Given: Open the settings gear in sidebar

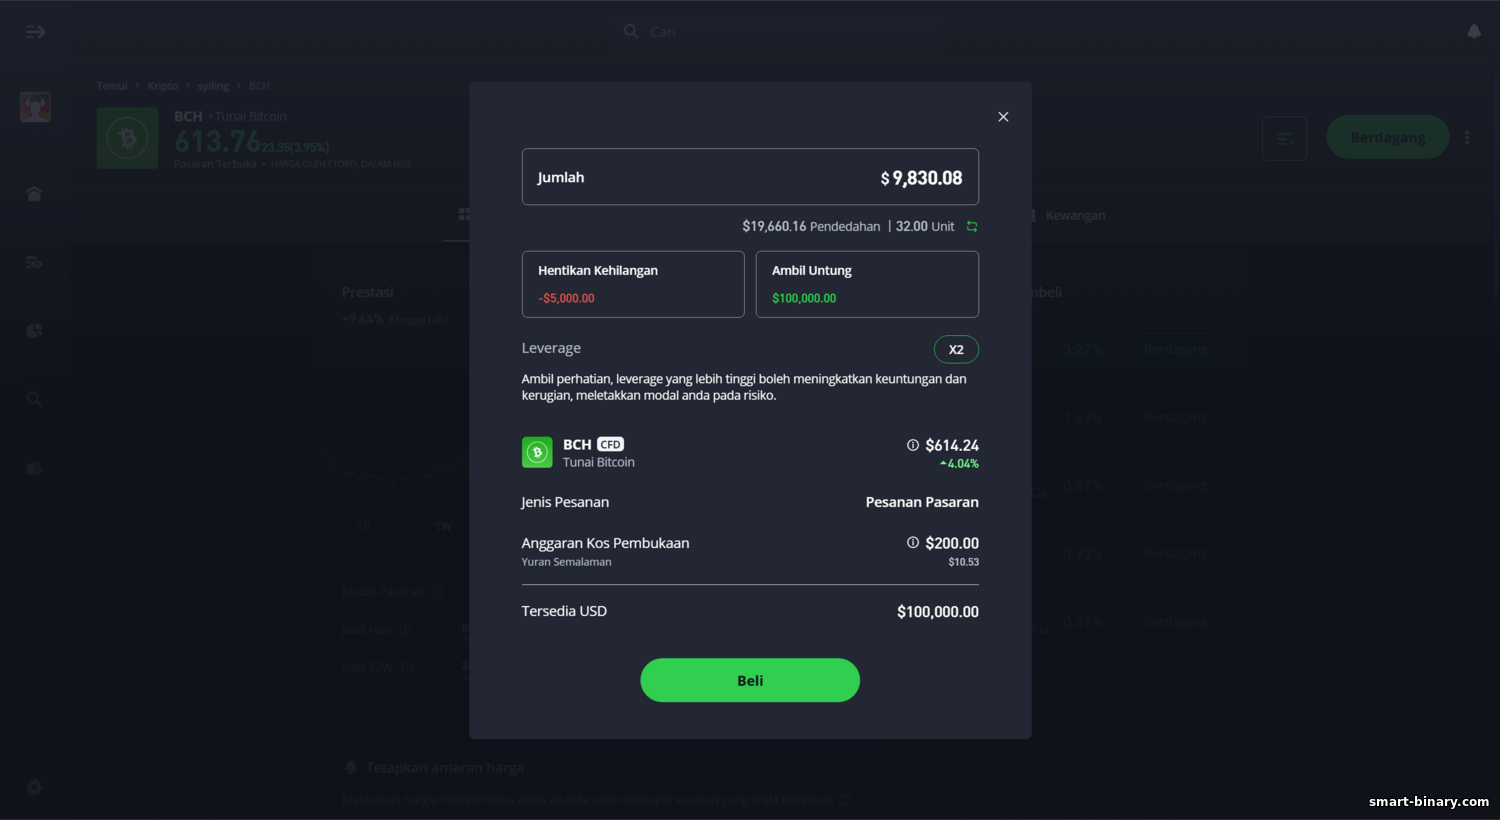Looking at the screenshot, I should (x=34, y=787).
